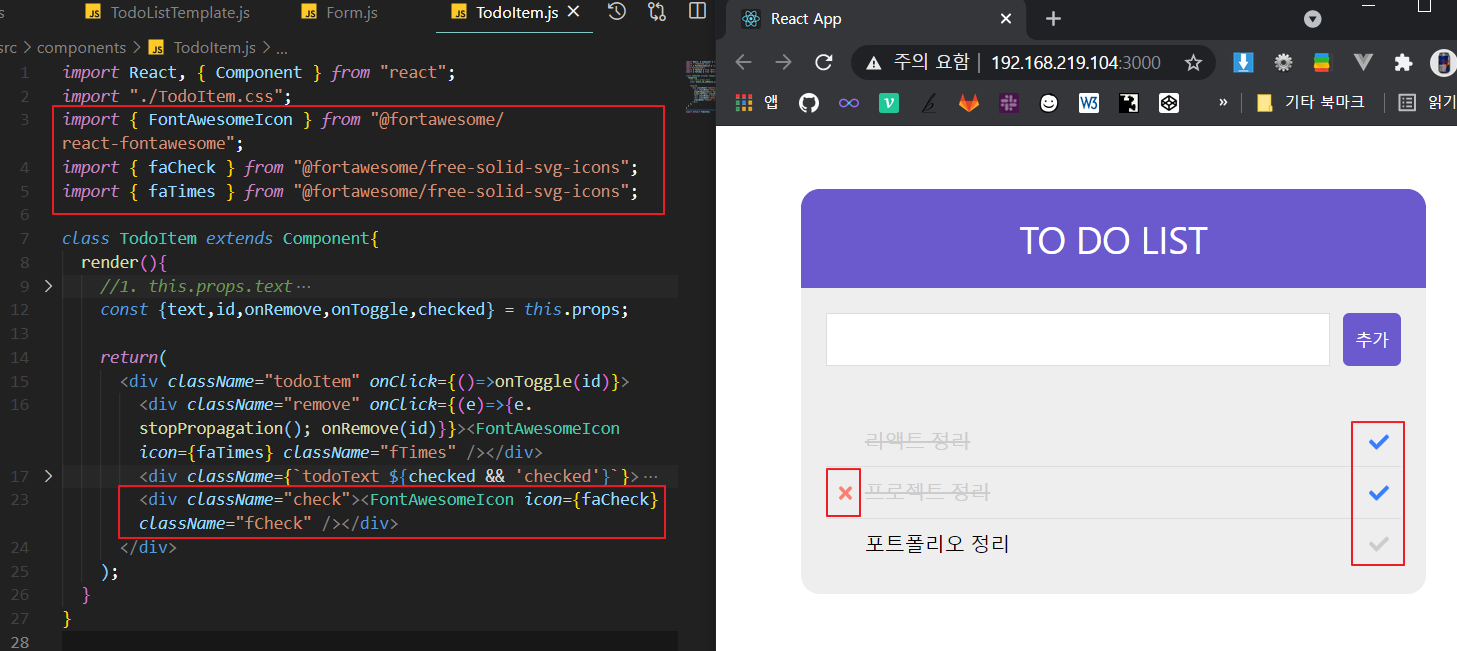Click the breadcrumb ellipsis after TodoItem.js
Screen dimensions: 1457x651
pos(282,48)
